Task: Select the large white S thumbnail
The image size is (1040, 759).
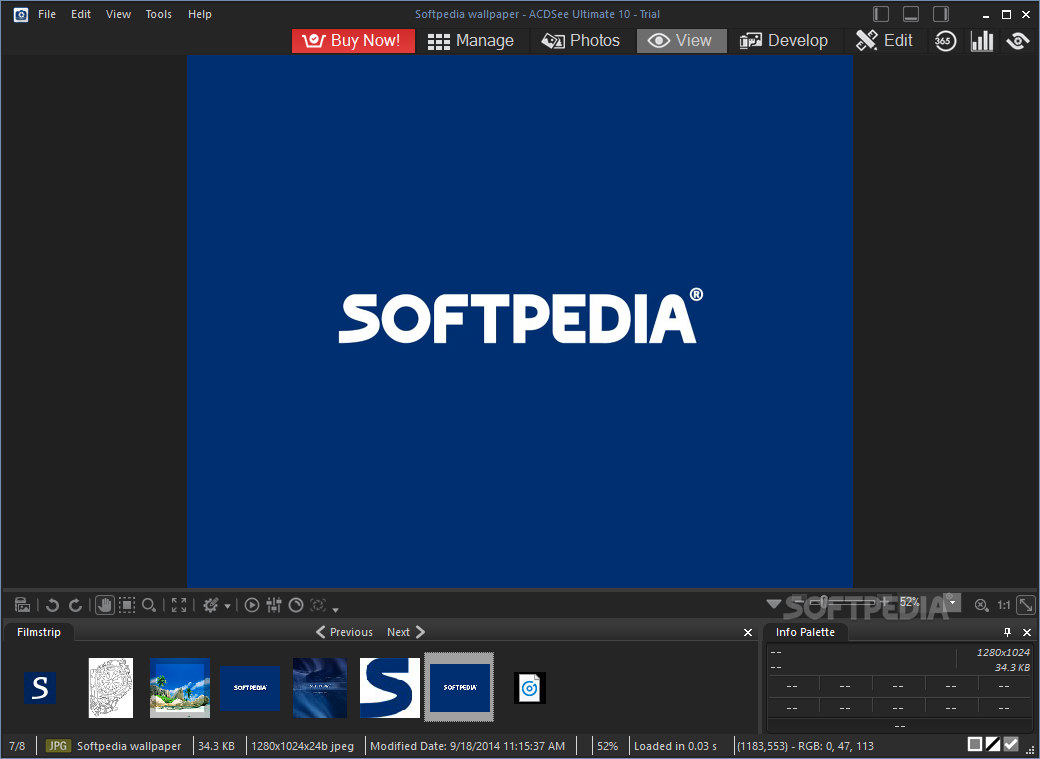Action: pyautogui.click(x=390, y=688)
